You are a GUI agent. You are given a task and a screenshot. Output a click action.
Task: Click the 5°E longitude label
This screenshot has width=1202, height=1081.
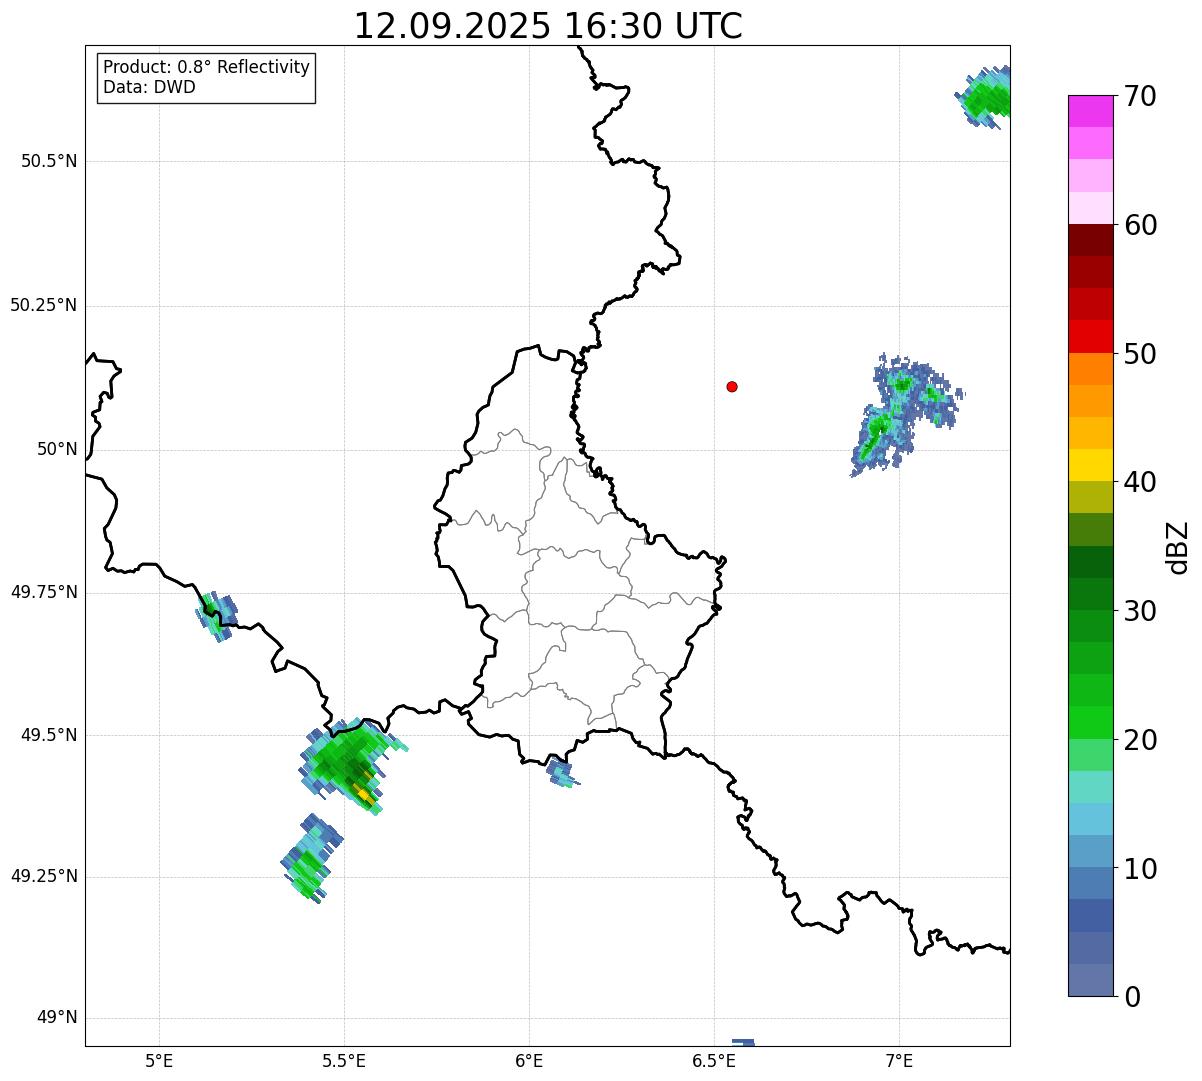[159, 1060]
